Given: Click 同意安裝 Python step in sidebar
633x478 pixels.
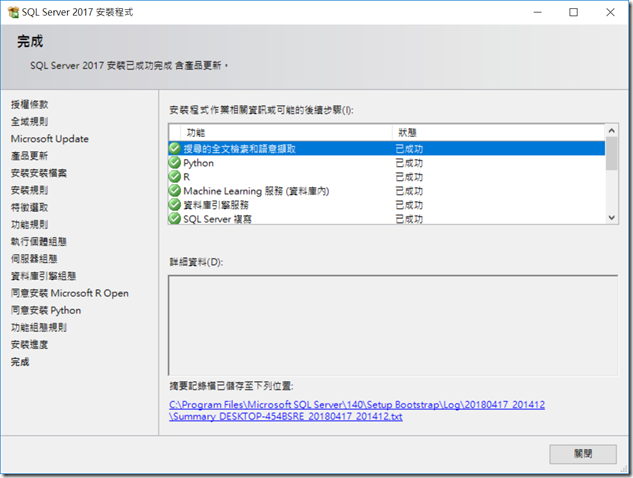Looking at the screenshot, I should pos(46,310).
